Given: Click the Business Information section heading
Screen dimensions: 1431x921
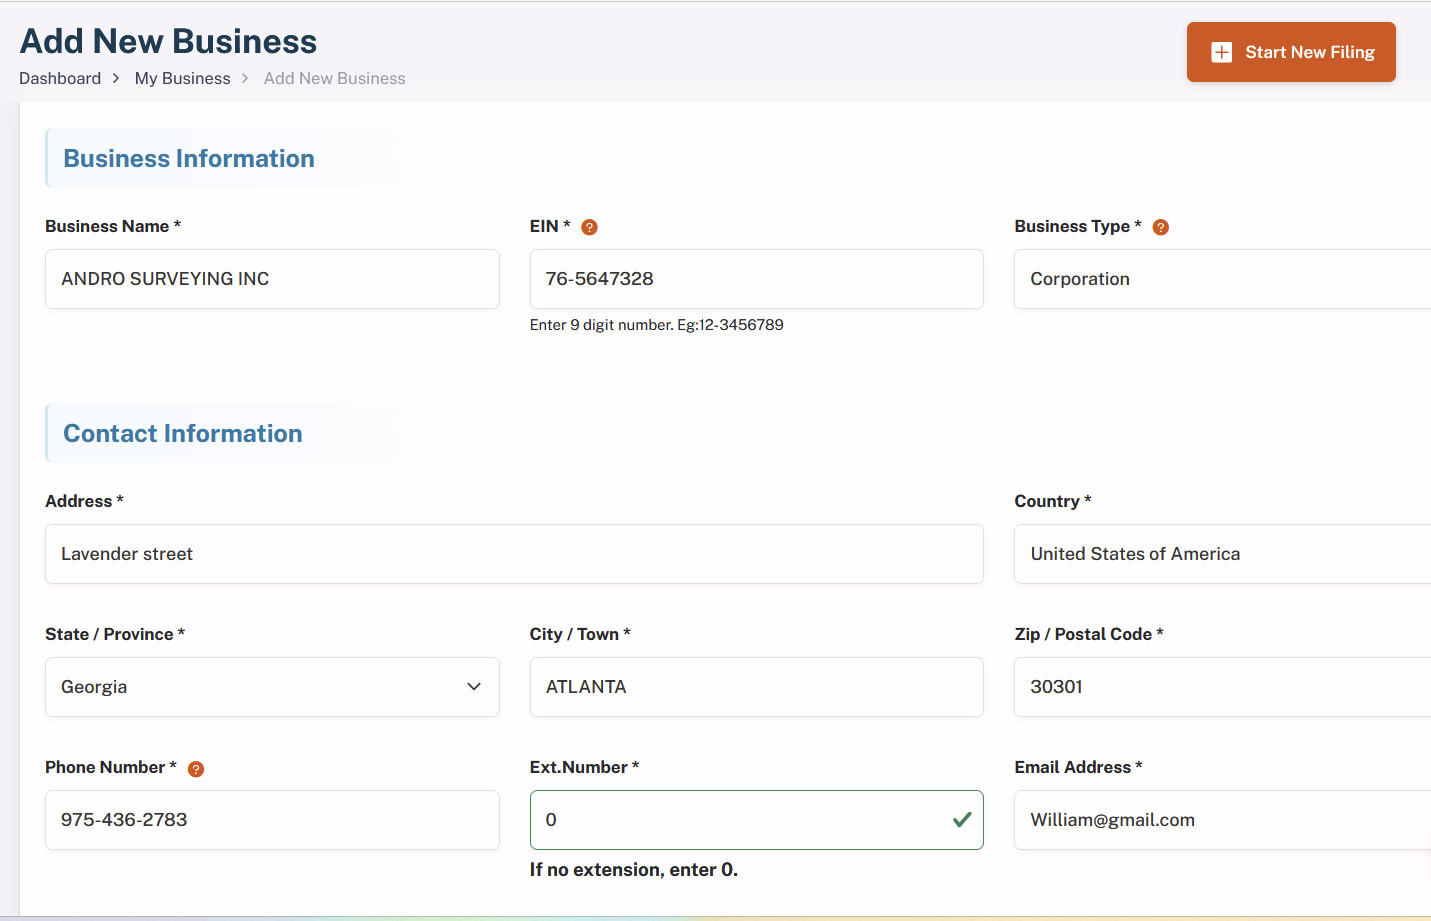Looking at the screenshot, I should (x=189, y=158).
